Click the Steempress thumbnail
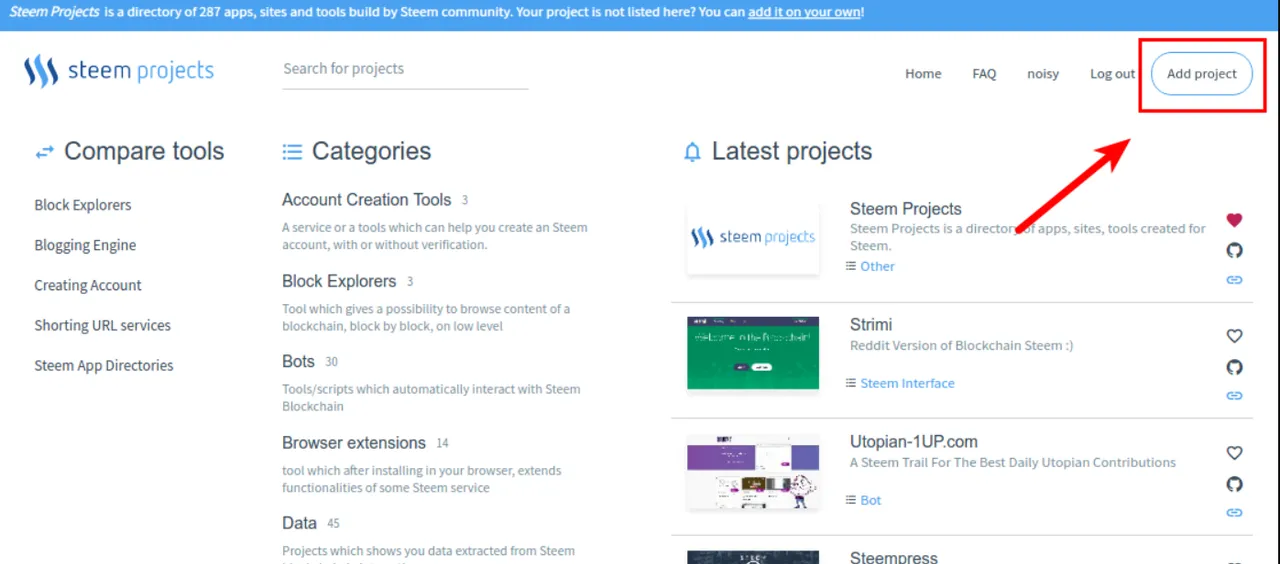This screenshot has height=564, width=1280. (753, 557)
